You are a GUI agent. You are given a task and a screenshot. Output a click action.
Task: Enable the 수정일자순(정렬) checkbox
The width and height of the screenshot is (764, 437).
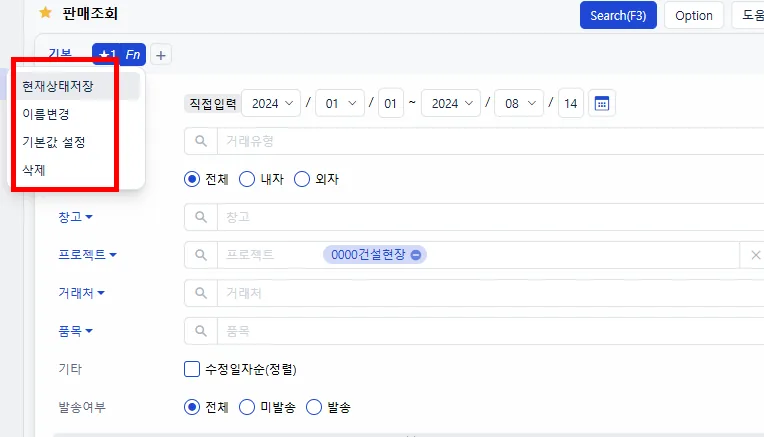[x=192, y=369]
